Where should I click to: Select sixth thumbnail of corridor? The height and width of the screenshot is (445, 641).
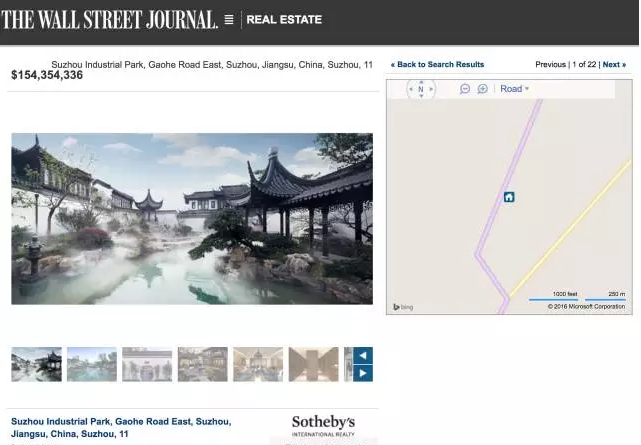point(314,364)
